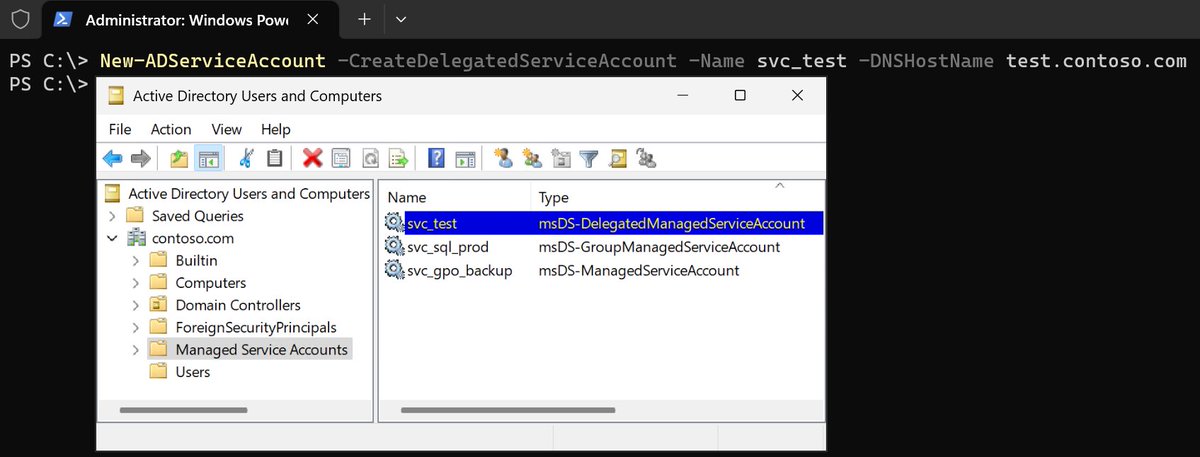The height and width of the screenshot is (457, 1200).
Task: Open the File menu
Action: pos(120,129)
